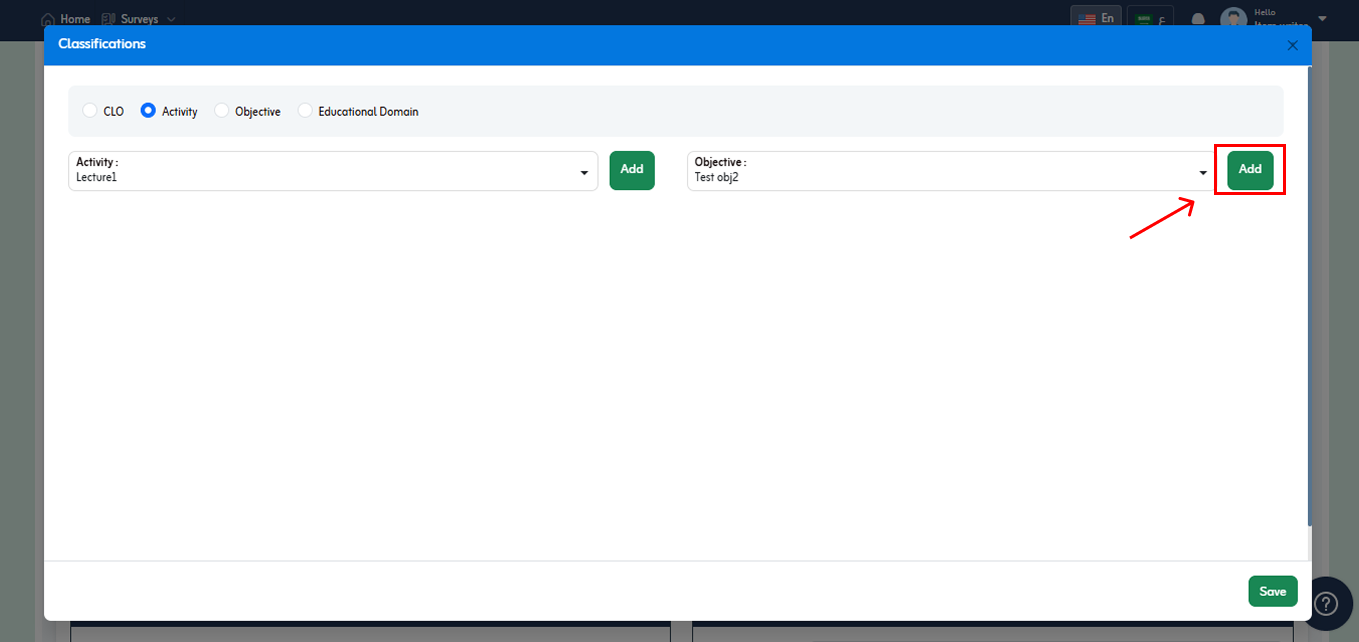Viewport: 1359px width, 642px height.
Task: Select the Activity radio option
Action: [x=148, y=111]
